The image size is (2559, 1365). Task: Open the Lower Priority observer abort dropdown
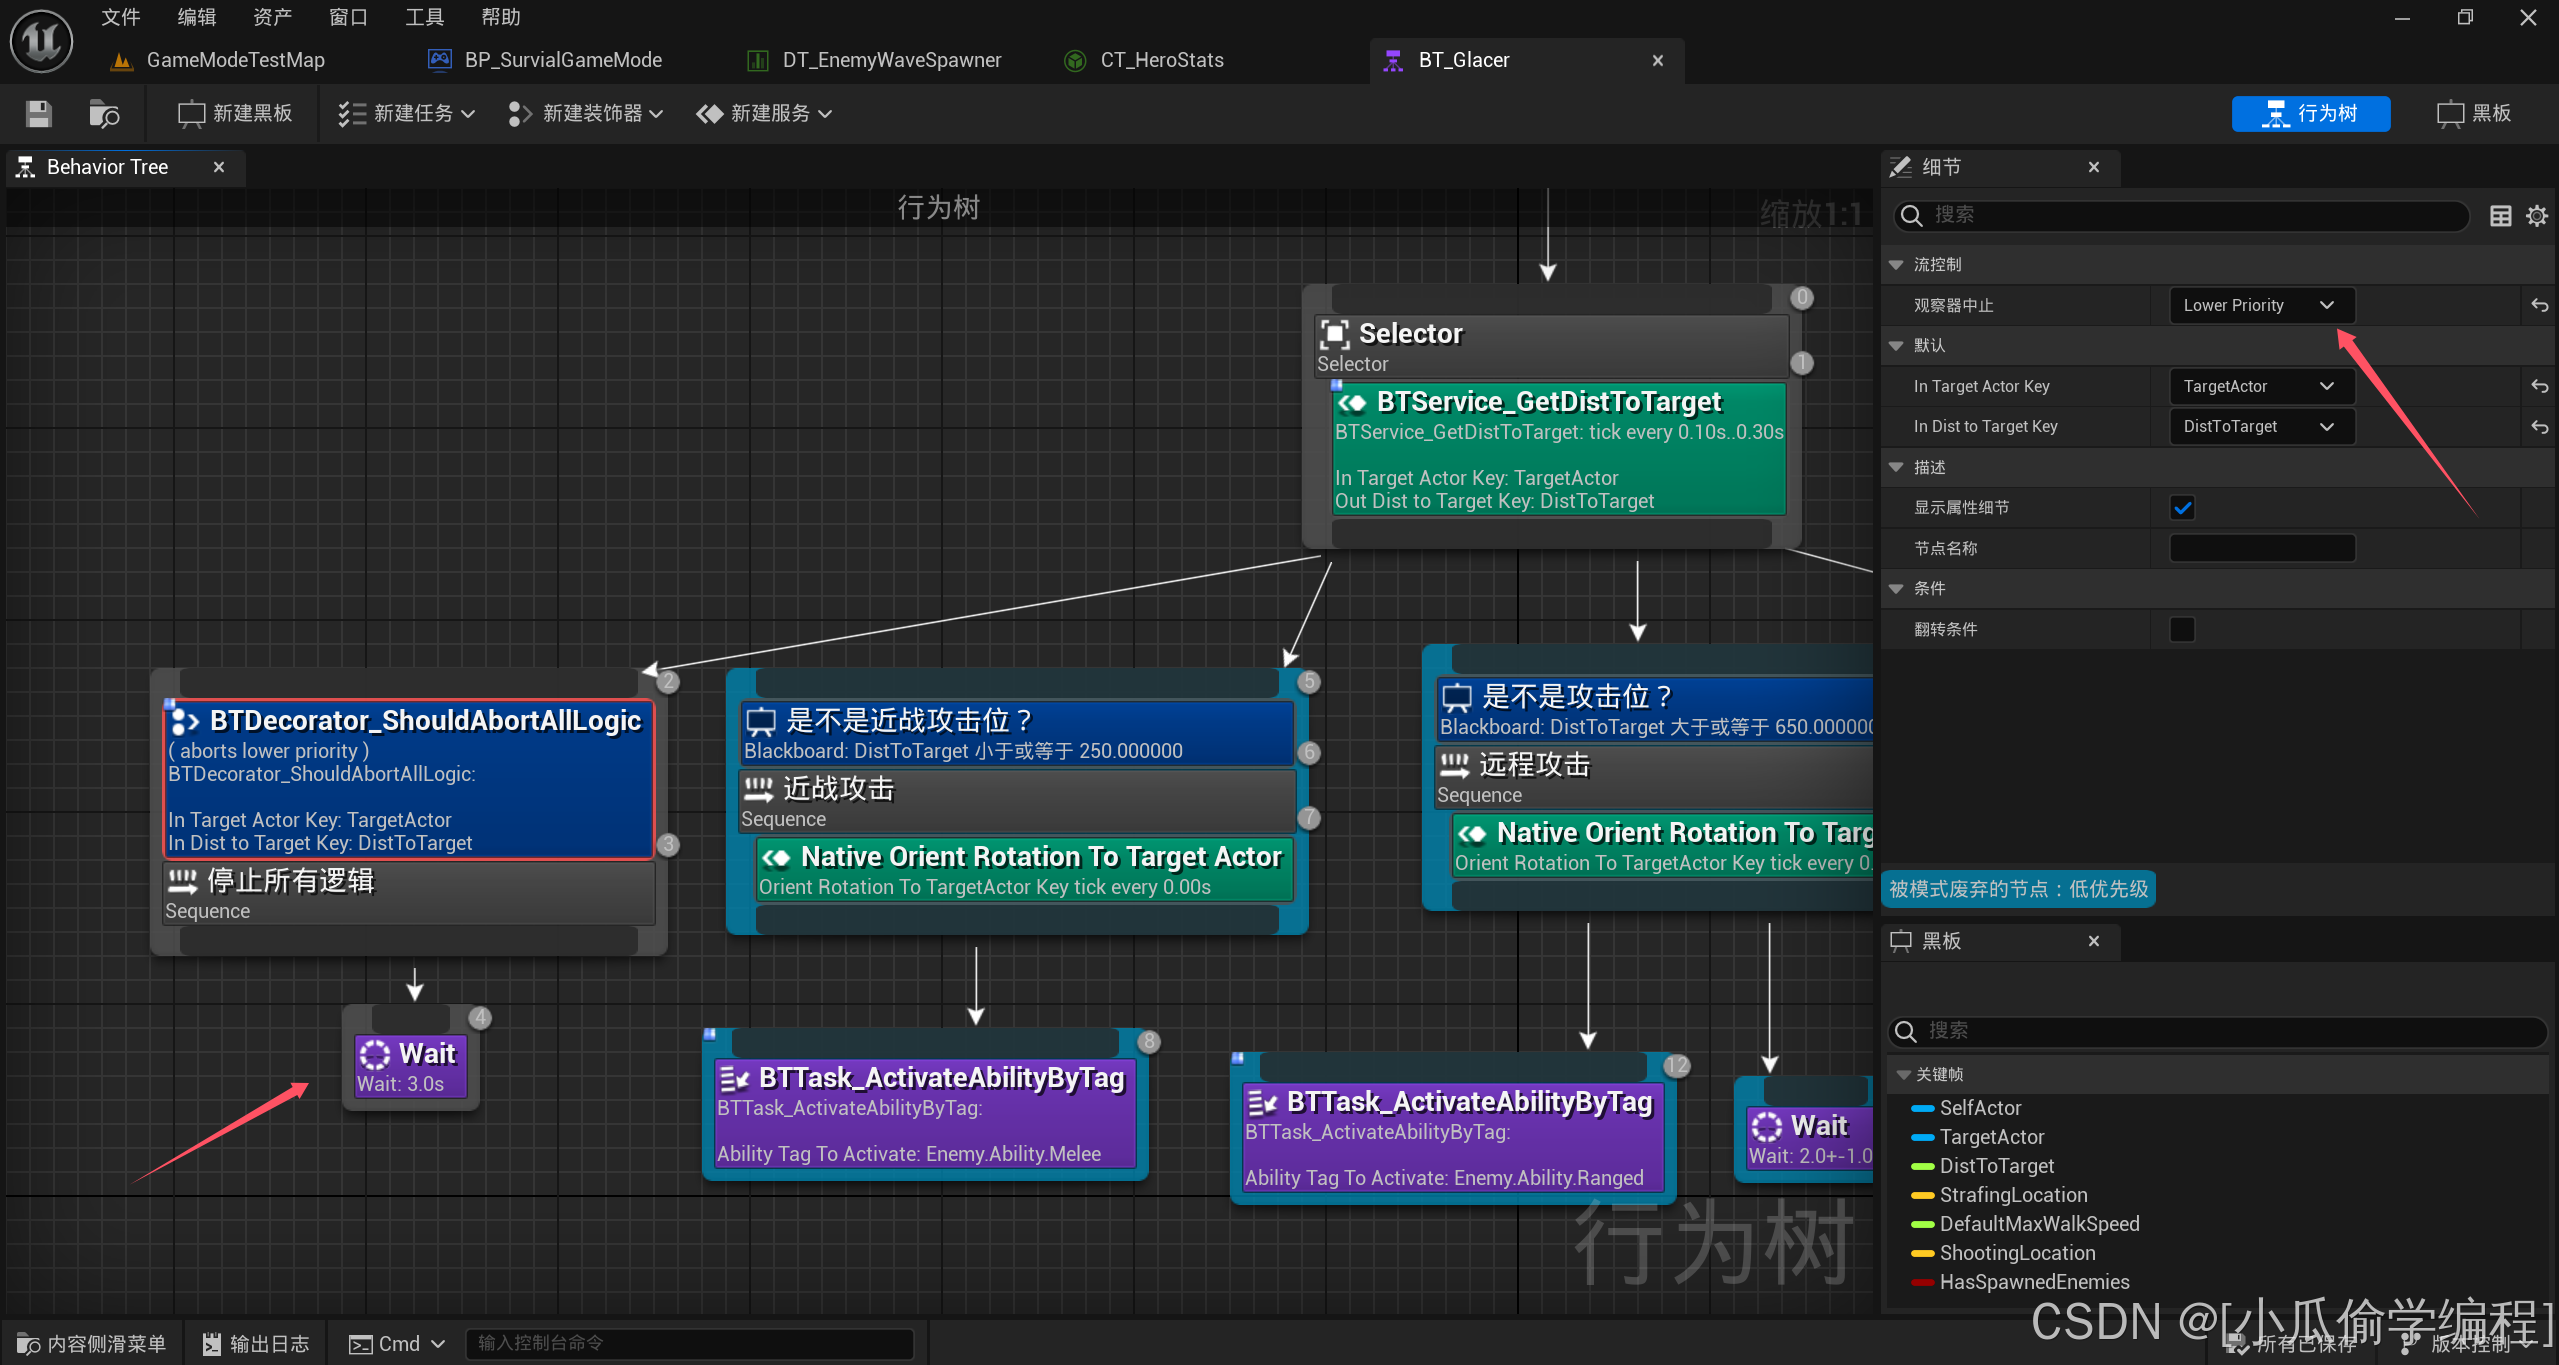click(x=2260, y=306)
